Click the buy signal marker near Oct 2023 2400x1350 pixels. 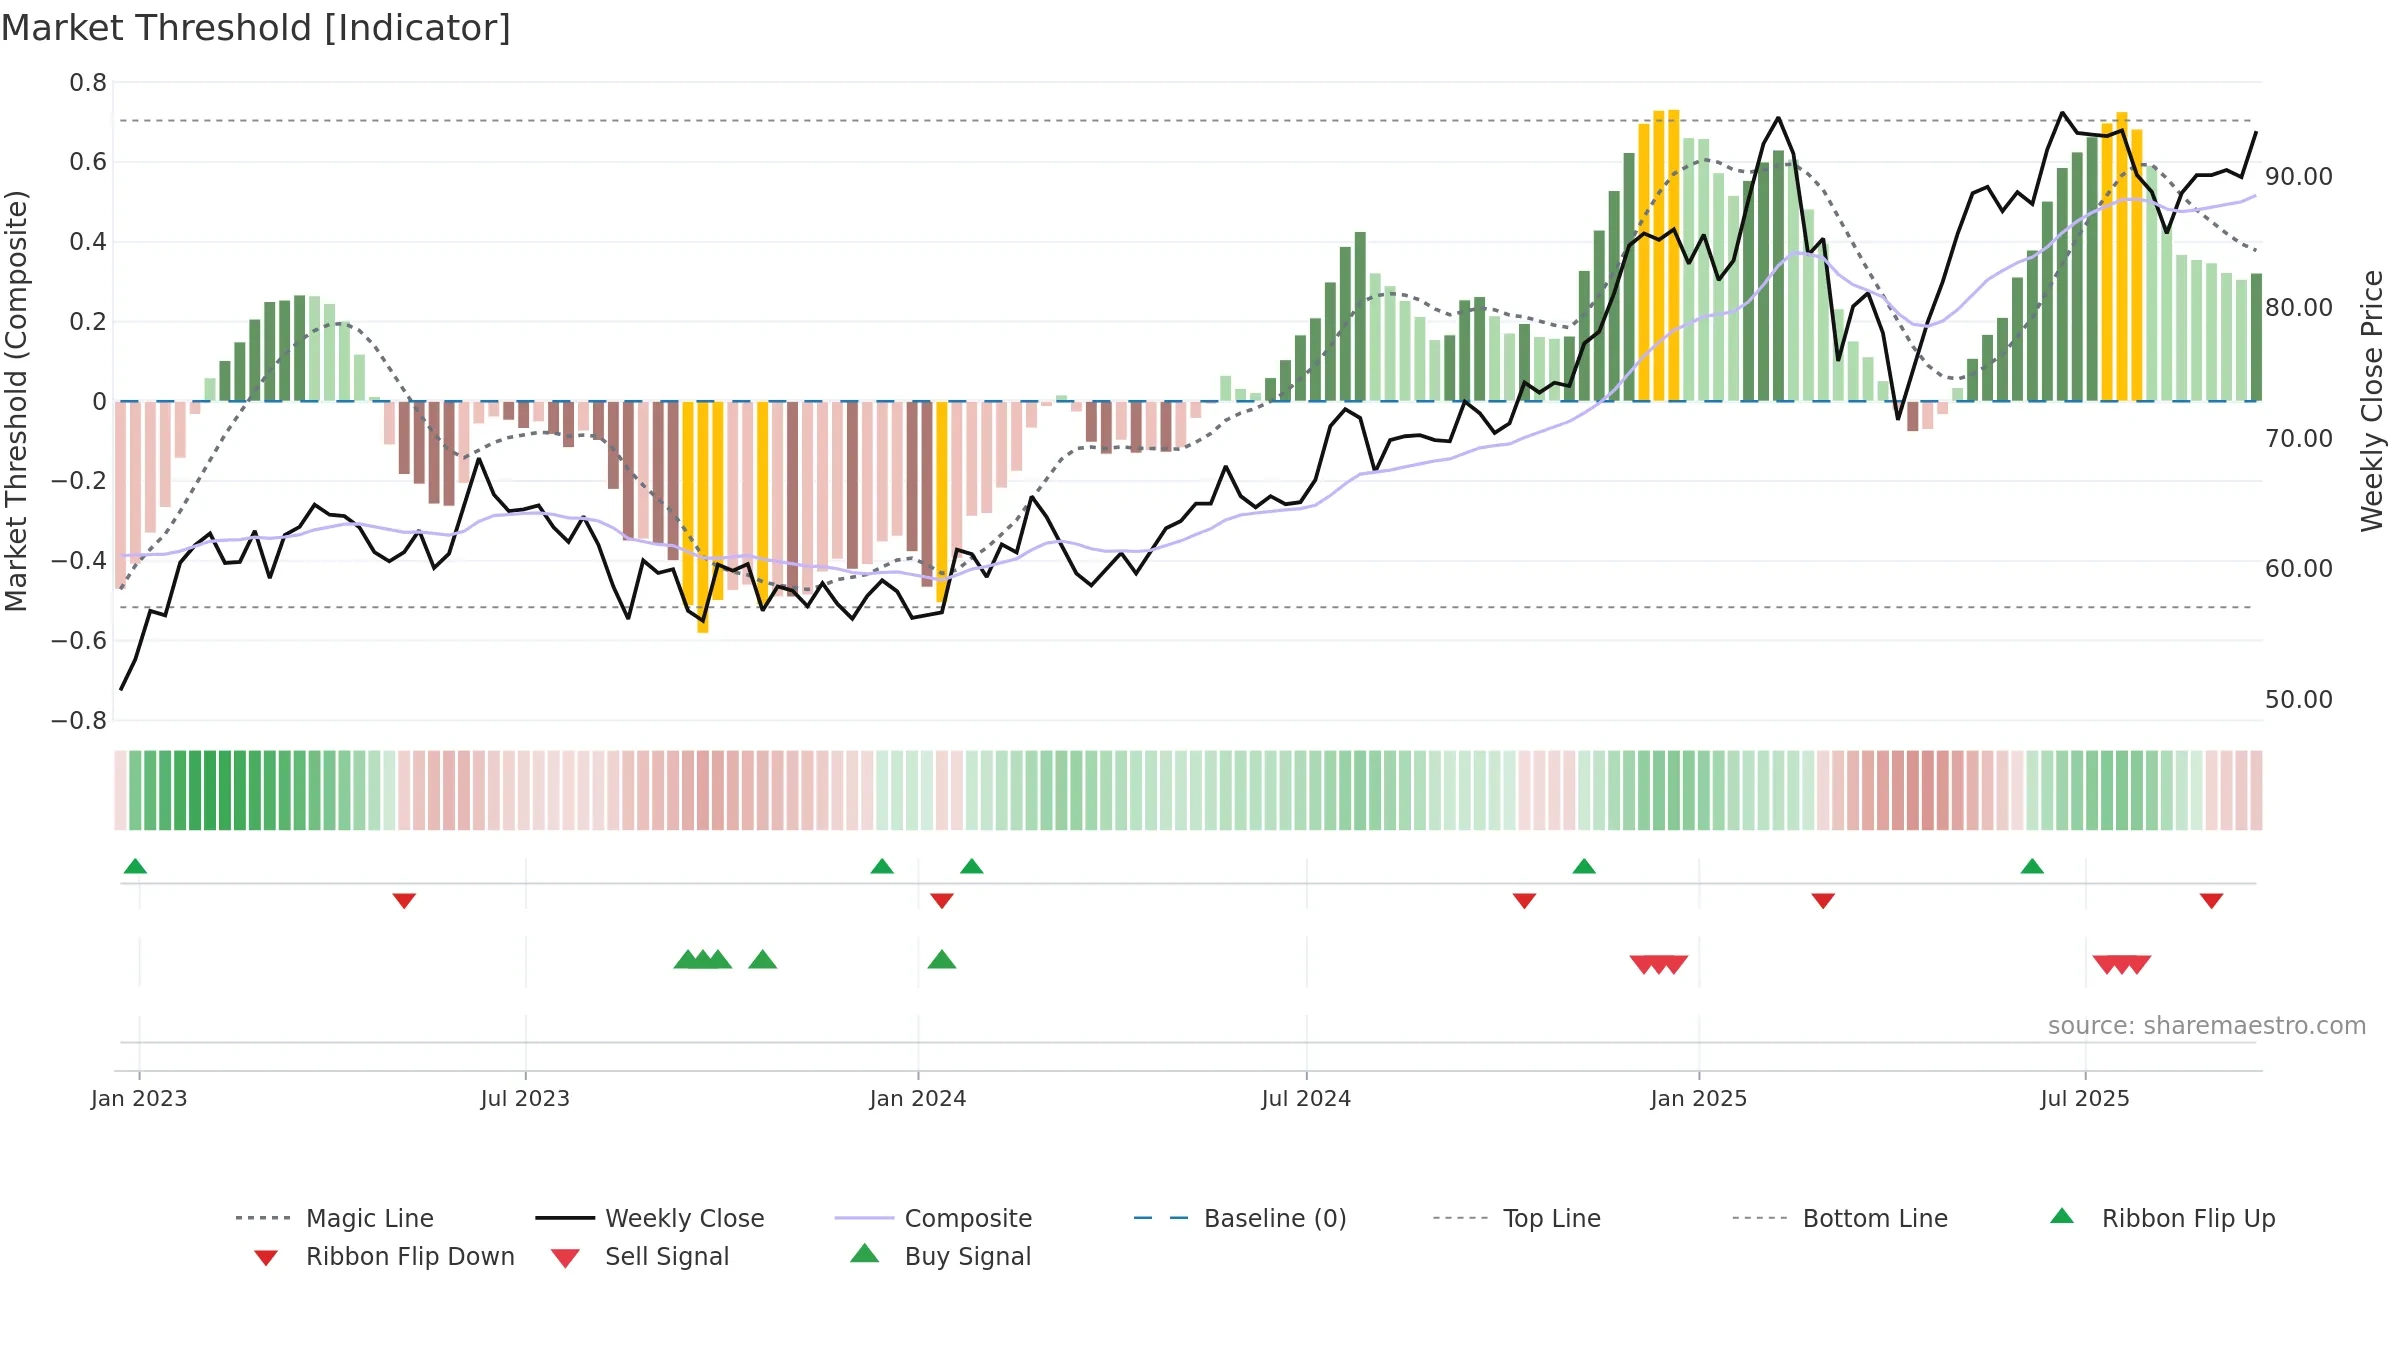pos(763,960)
